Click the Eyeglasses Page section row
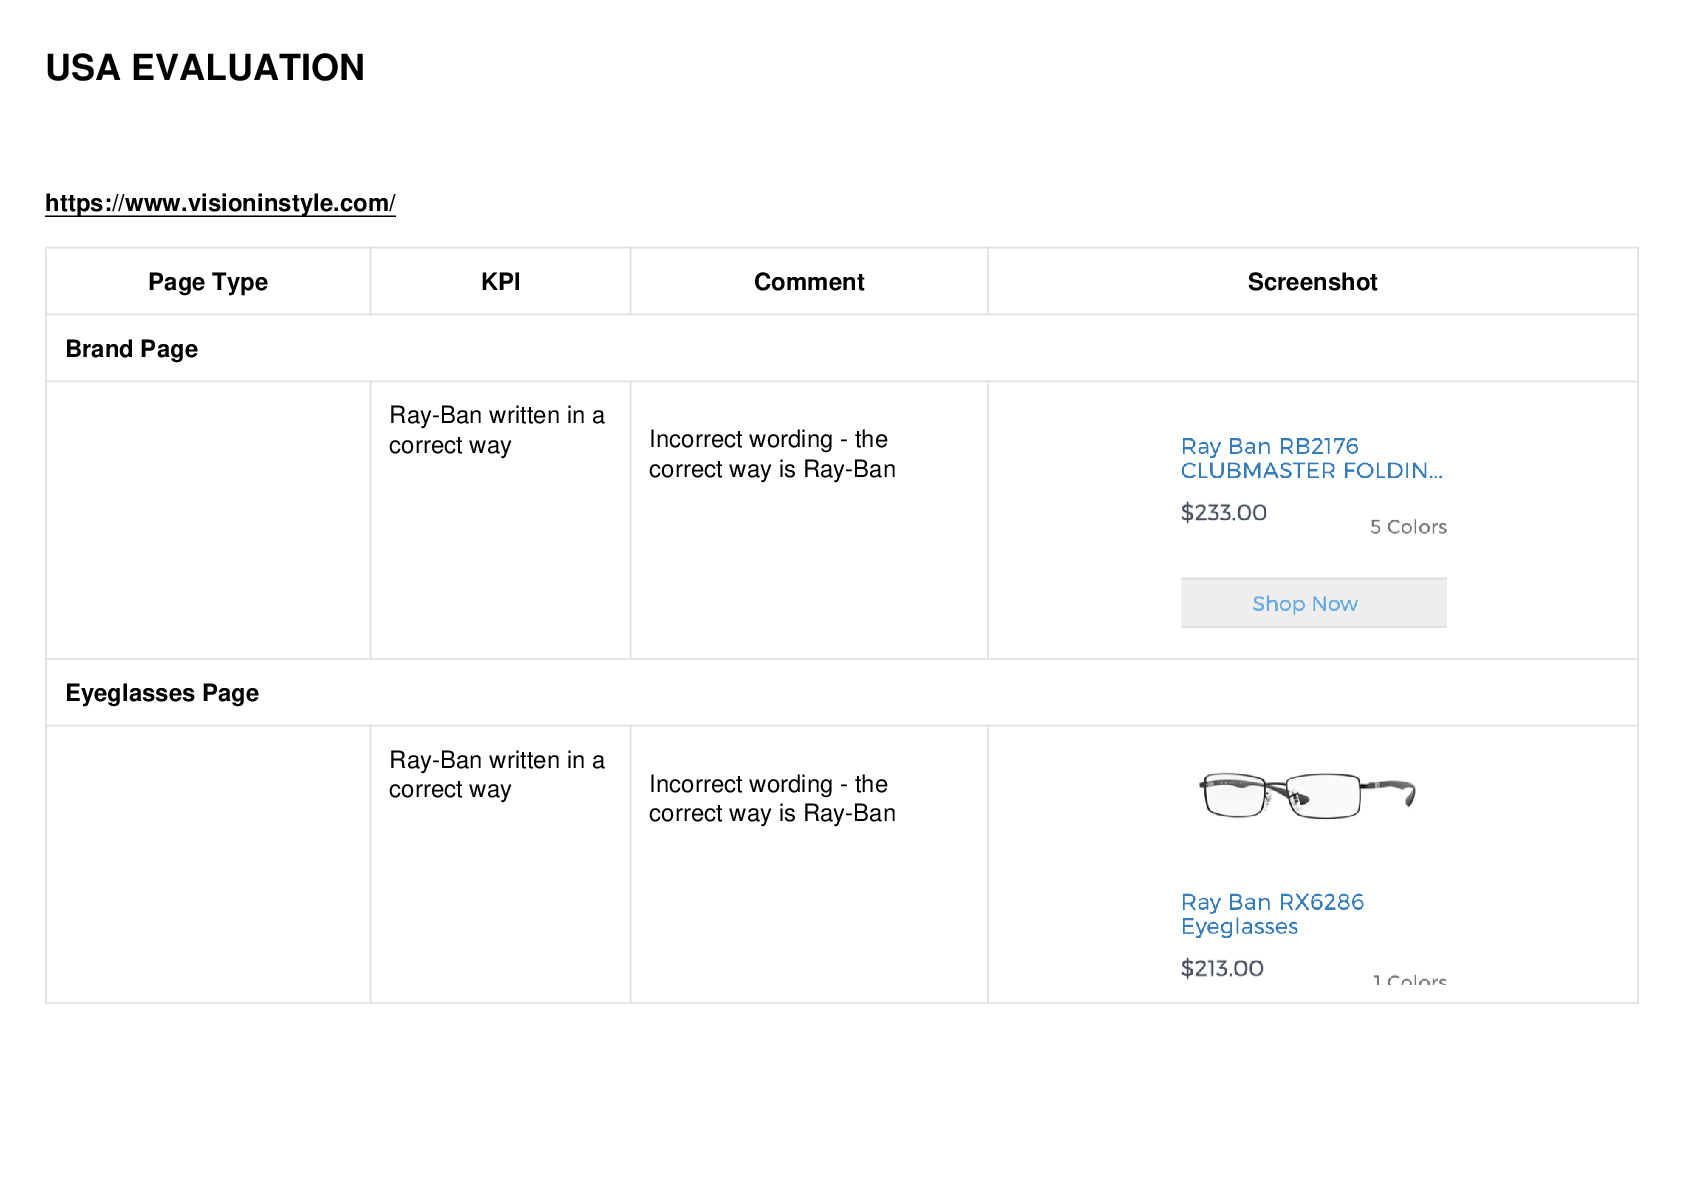The height and width of the screenshot is (1191, 1684). click(x=841, y=693)
